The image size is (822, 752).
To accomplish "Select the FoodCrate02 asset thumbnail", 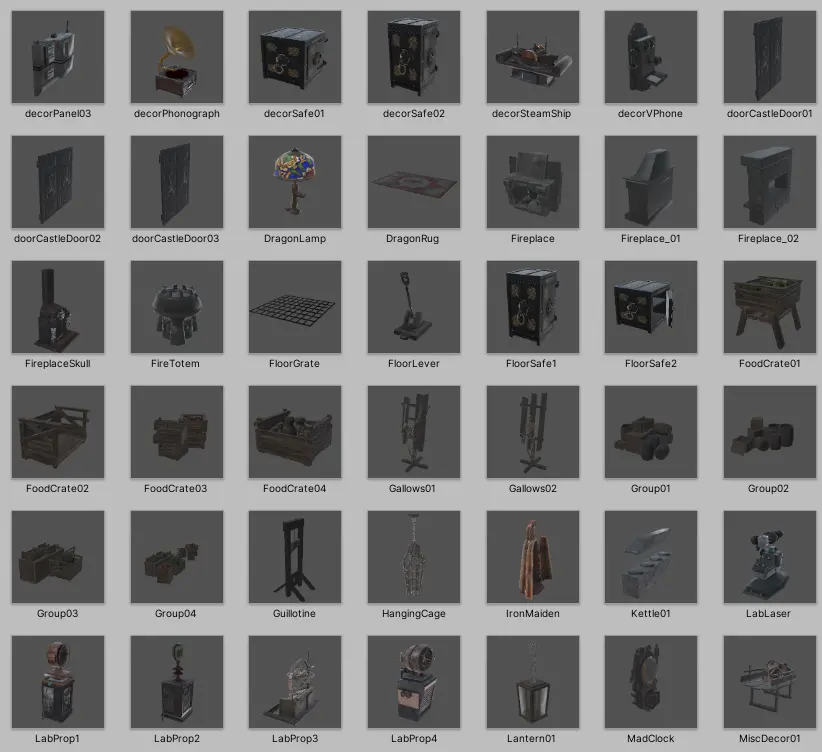I will point(58,432).
